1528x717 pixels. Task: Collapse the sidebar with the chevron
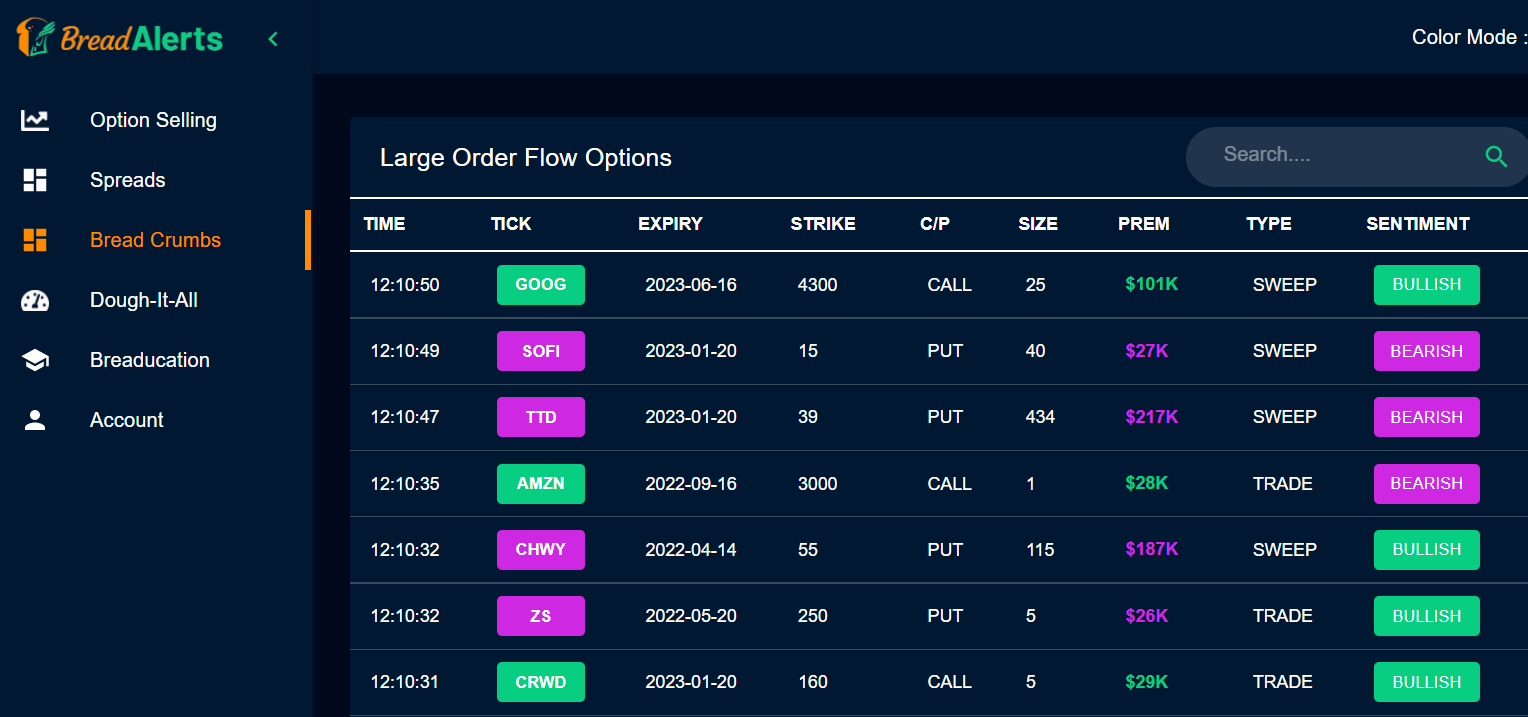coord(273,39)
